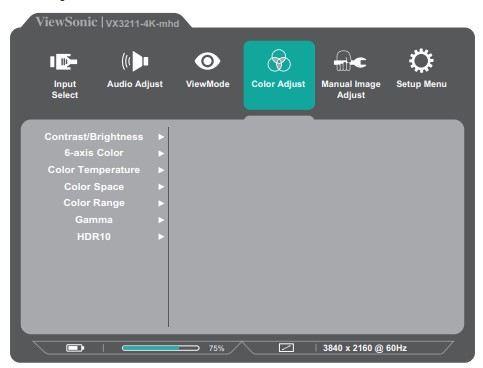
Task: Click the battery status icon
Action: [x=75, y=348]
